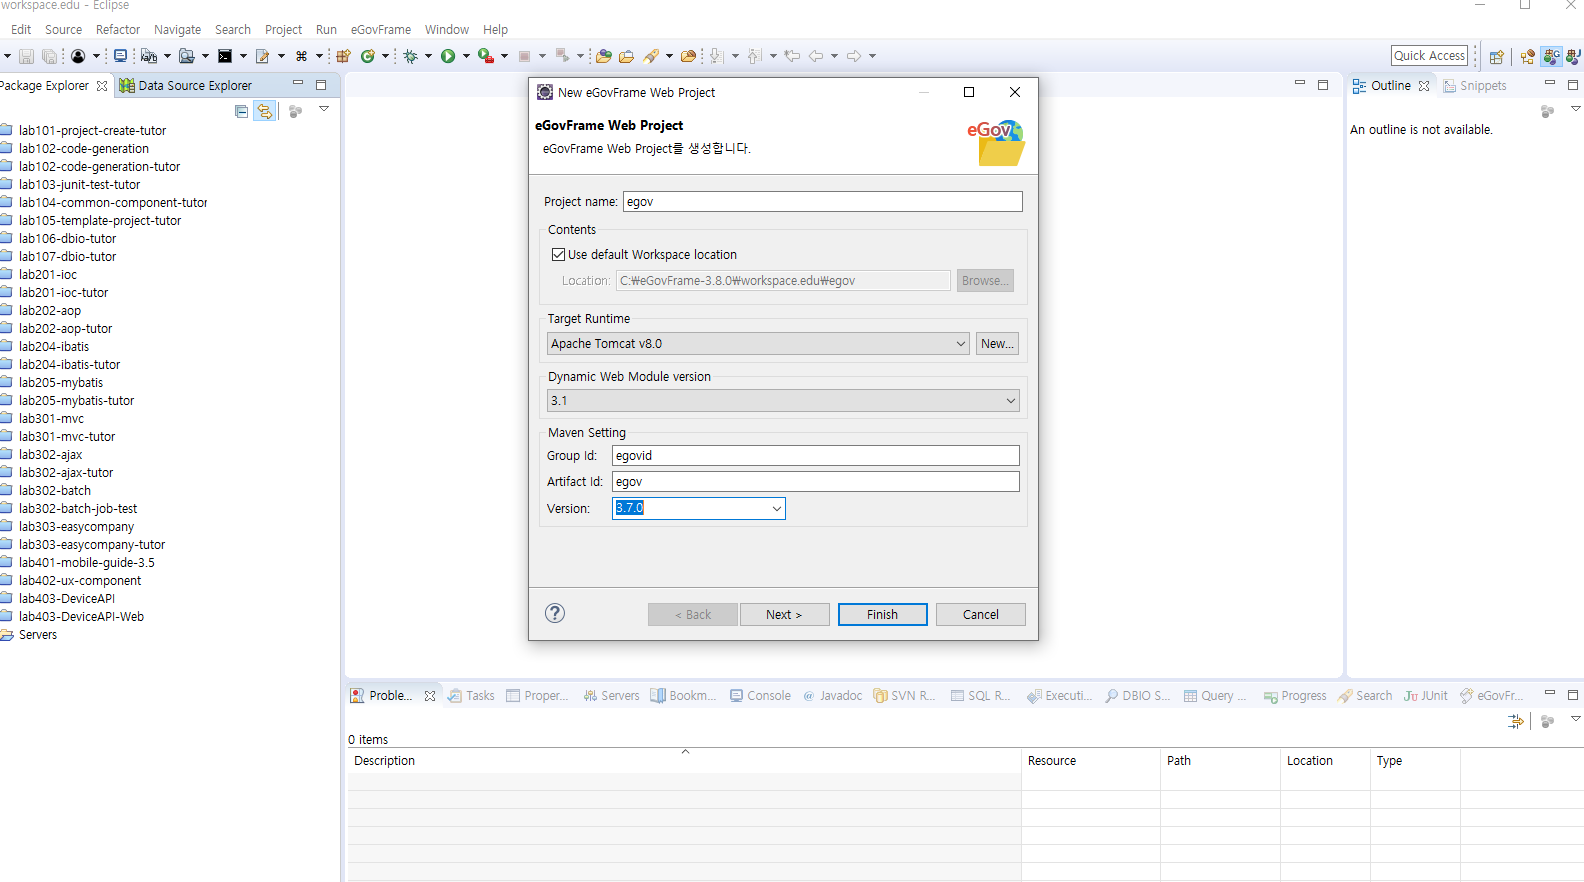The width and height of the screenshot is (1584, 882).
Task: Open the Package Explorer view menu triangle
Action: tap(324, 109)
